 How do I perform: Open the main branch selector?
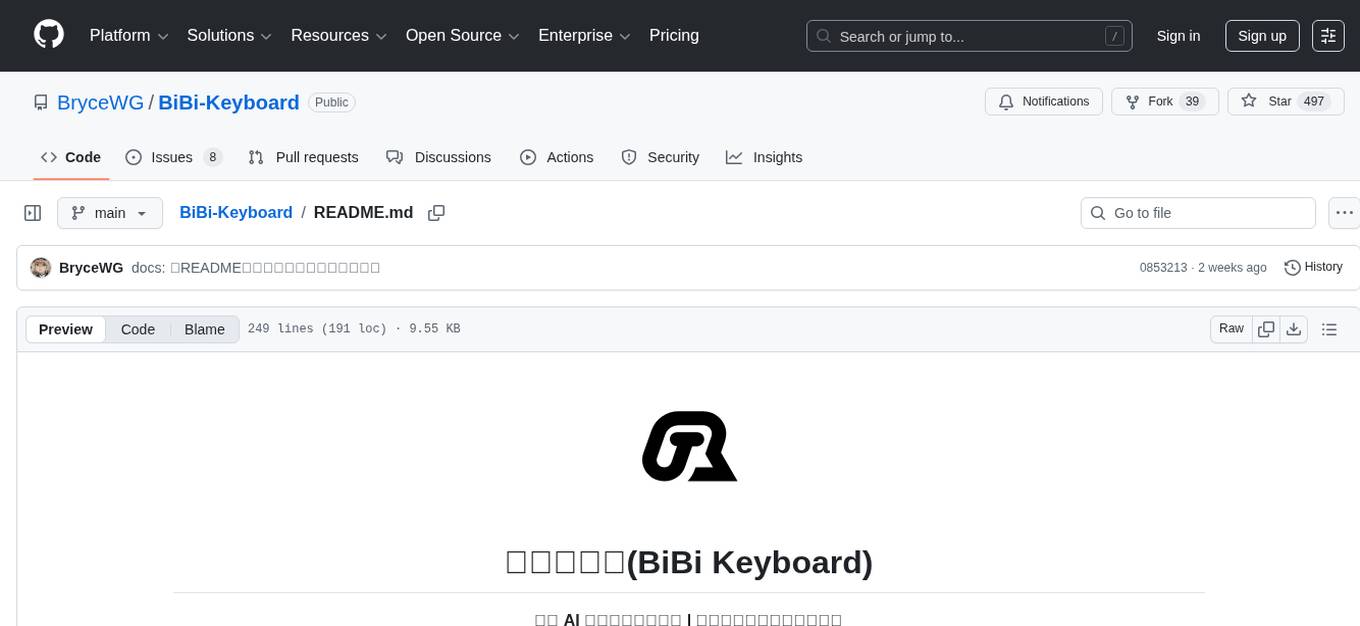pos(110,213)
